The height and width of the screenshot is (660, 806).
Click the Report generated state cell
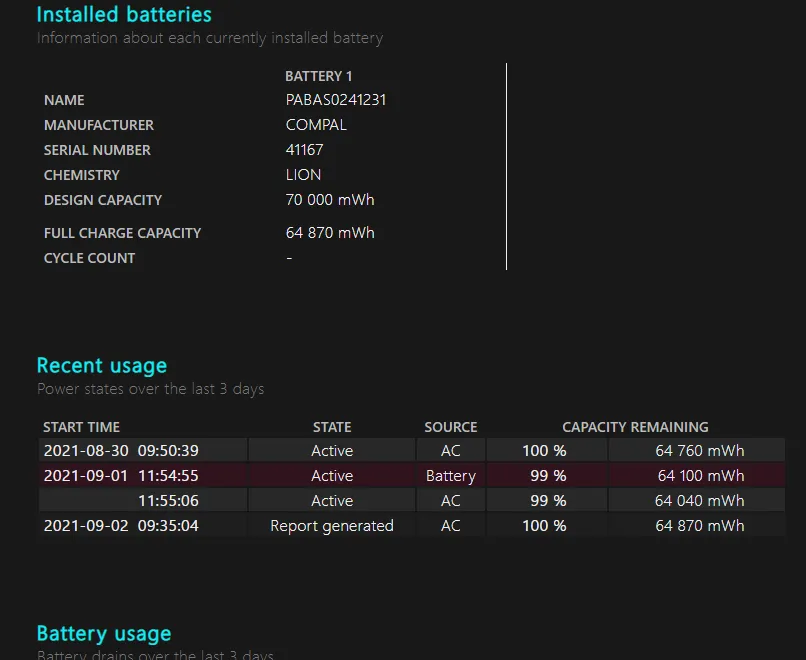pyautogui.click(x=332, y=526)
